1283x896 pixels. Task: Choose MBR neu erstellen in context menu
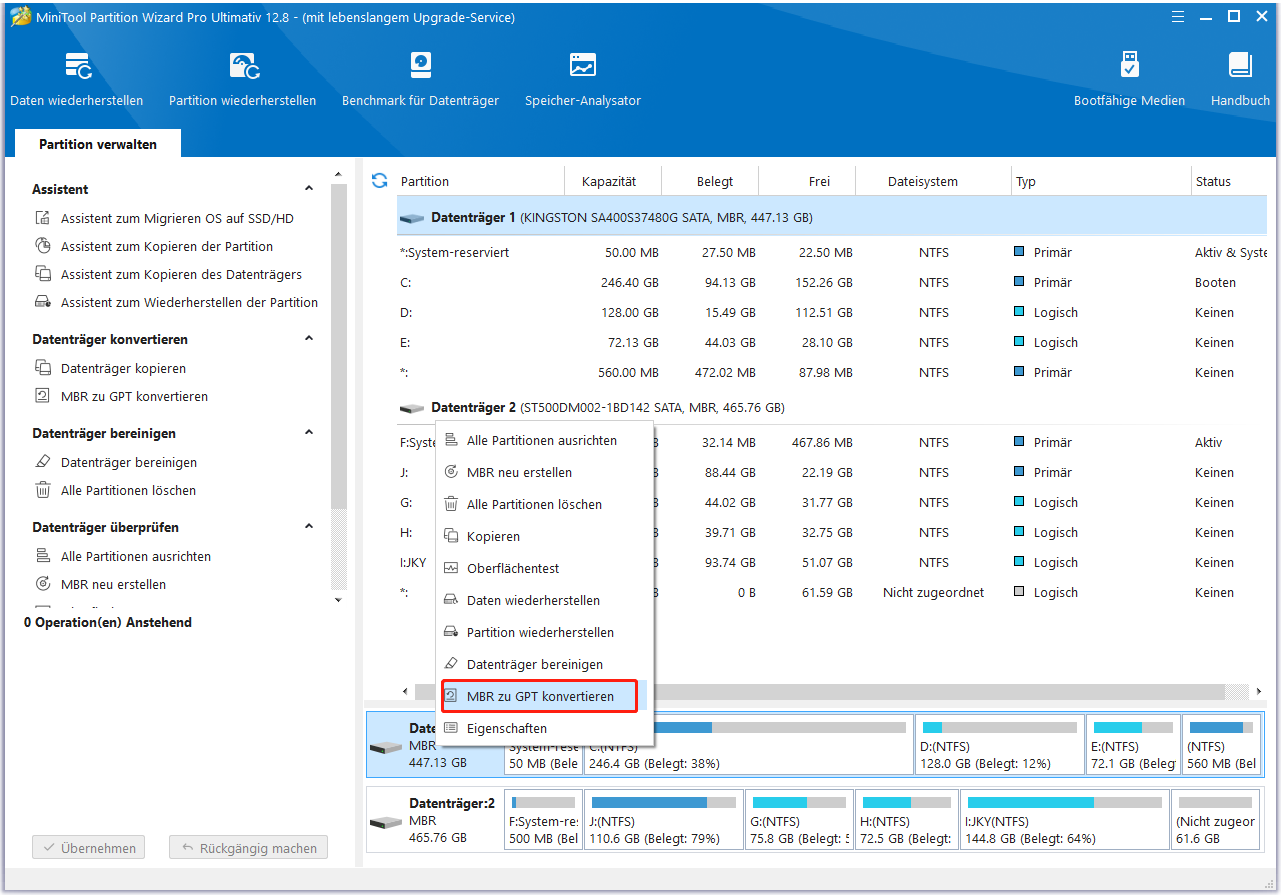(545, 472)
